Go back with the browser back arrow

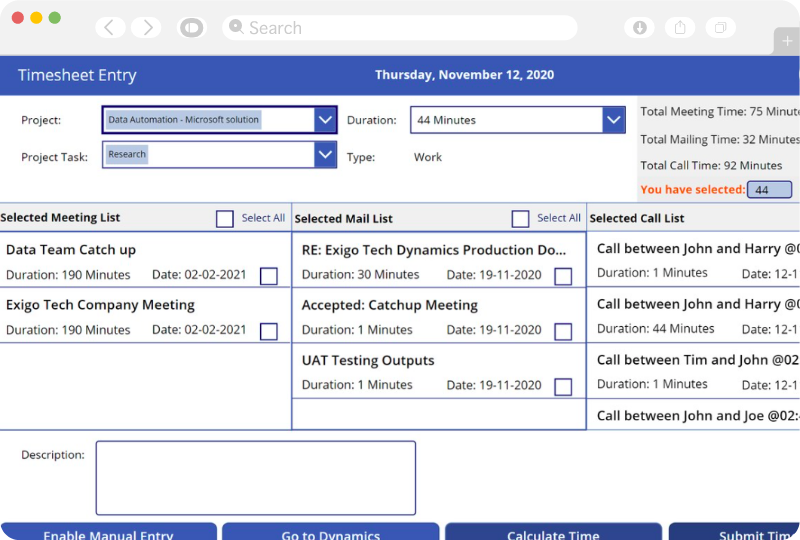pyautogui.click(x=110, y=28)
